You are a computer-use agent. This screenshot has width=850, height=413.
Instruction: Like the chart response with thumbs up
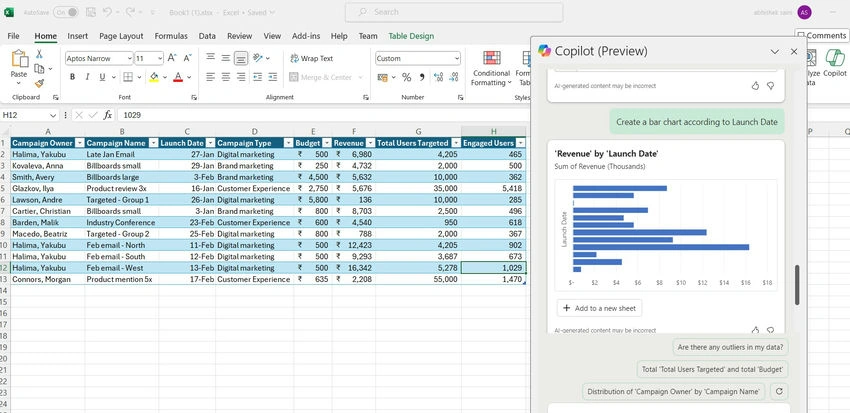point(755,330)
